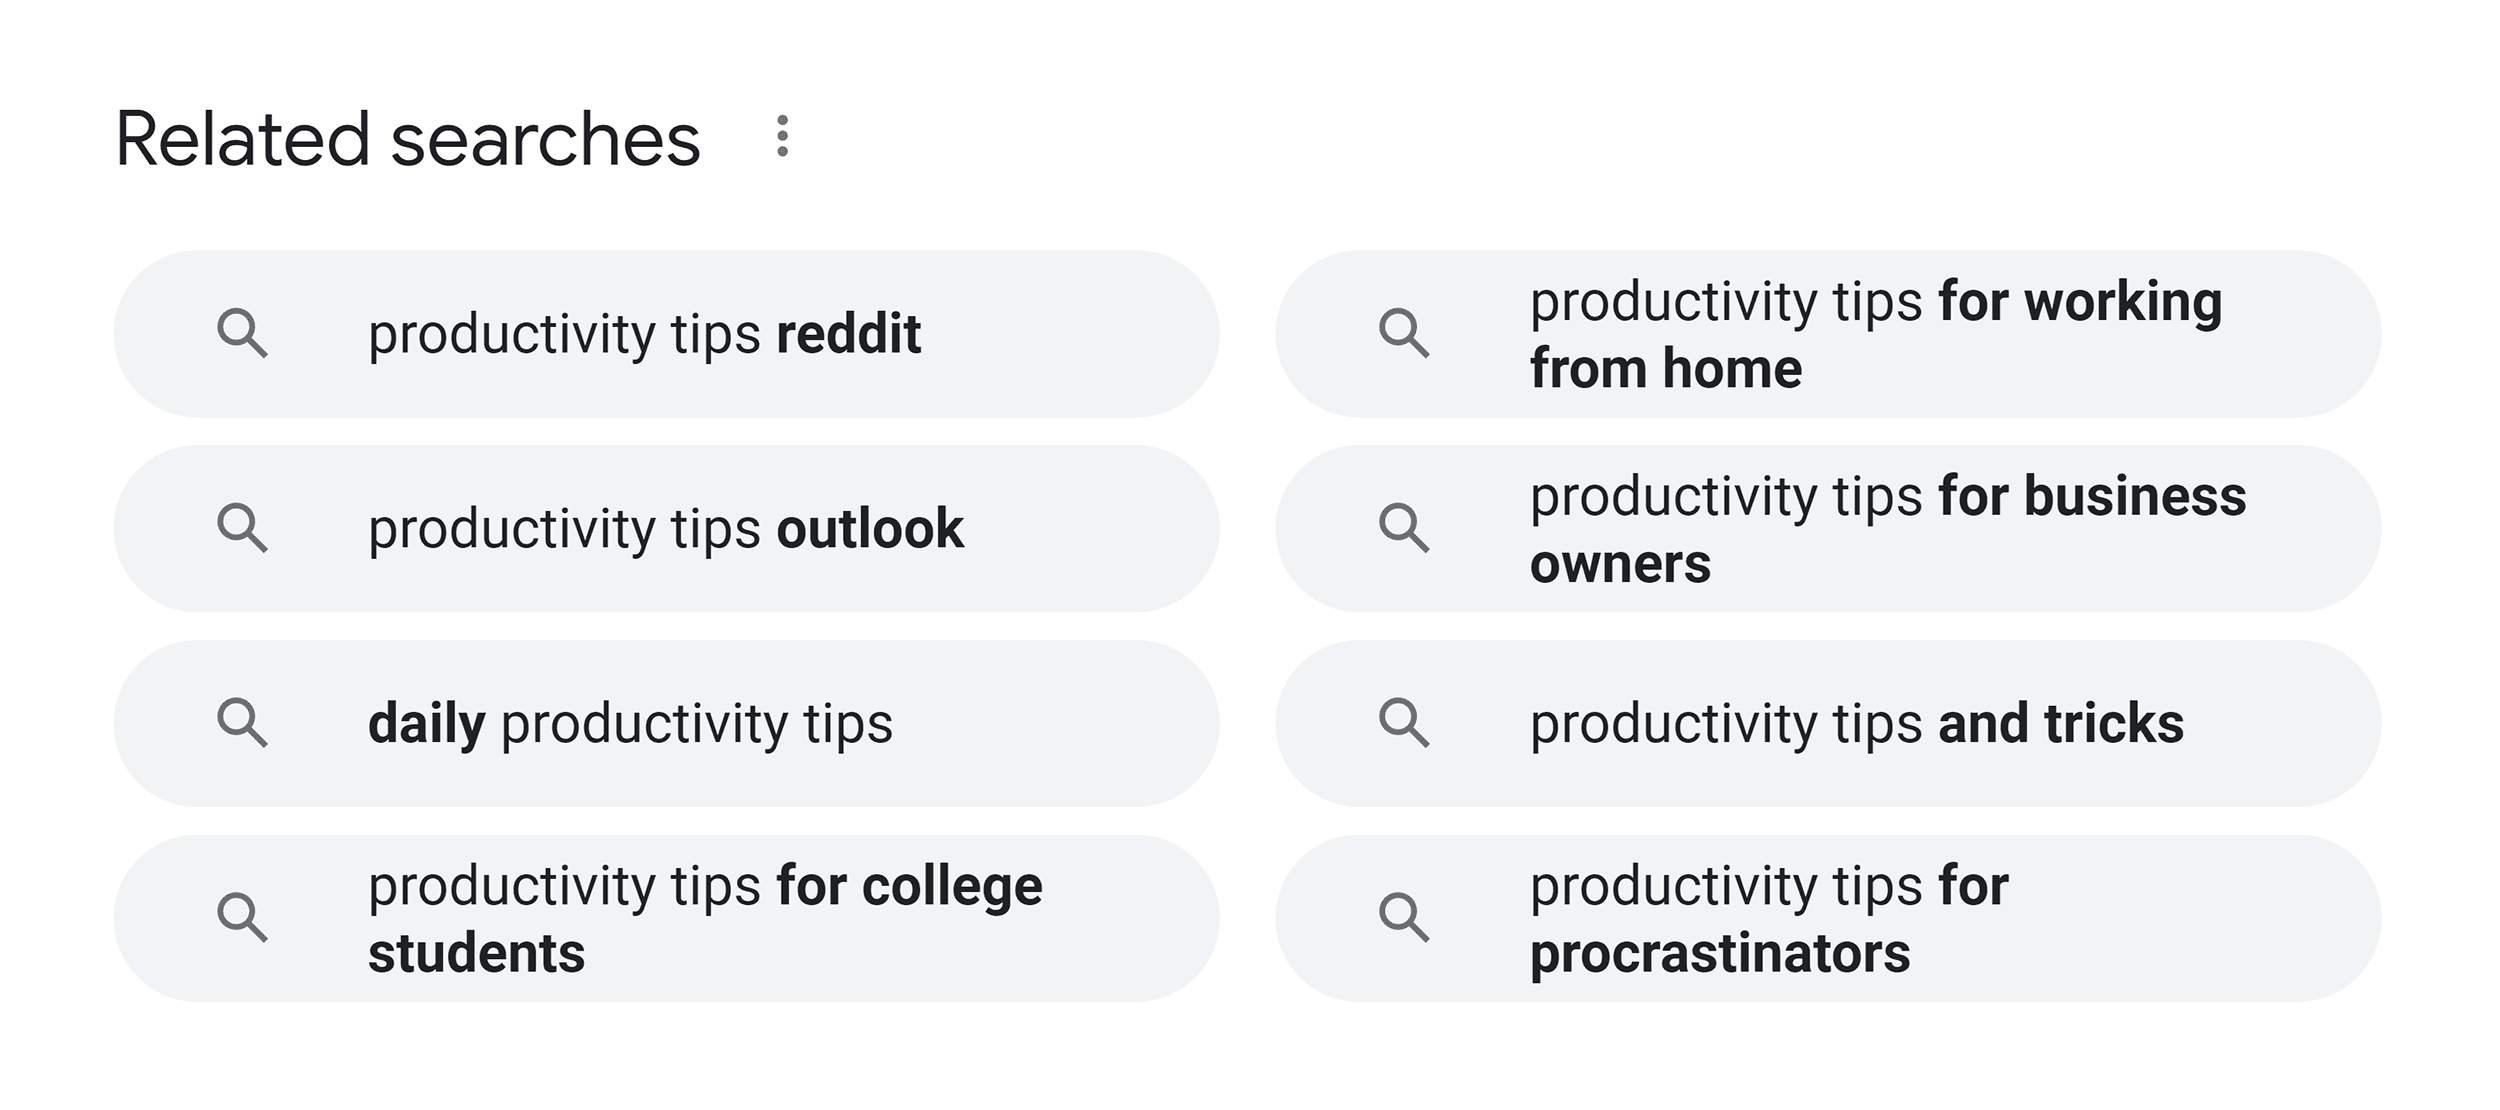Image resolution: width=2500 pixels, height=1110 pixels.
Task: Click the search icon by 'for college students'
Action: 242,918
